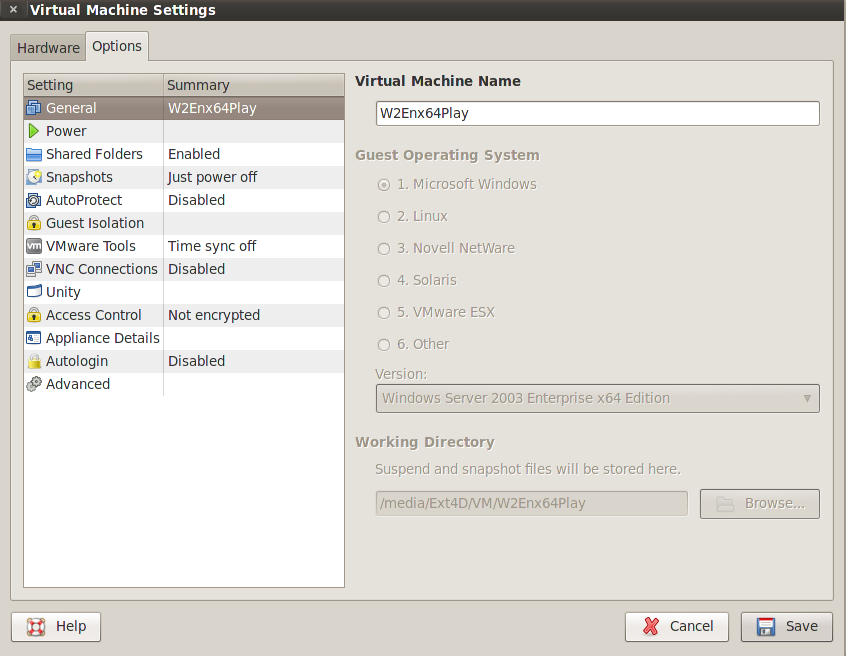
Task: Click the Shared Folders folder icon
Action: tap(33, 154)
